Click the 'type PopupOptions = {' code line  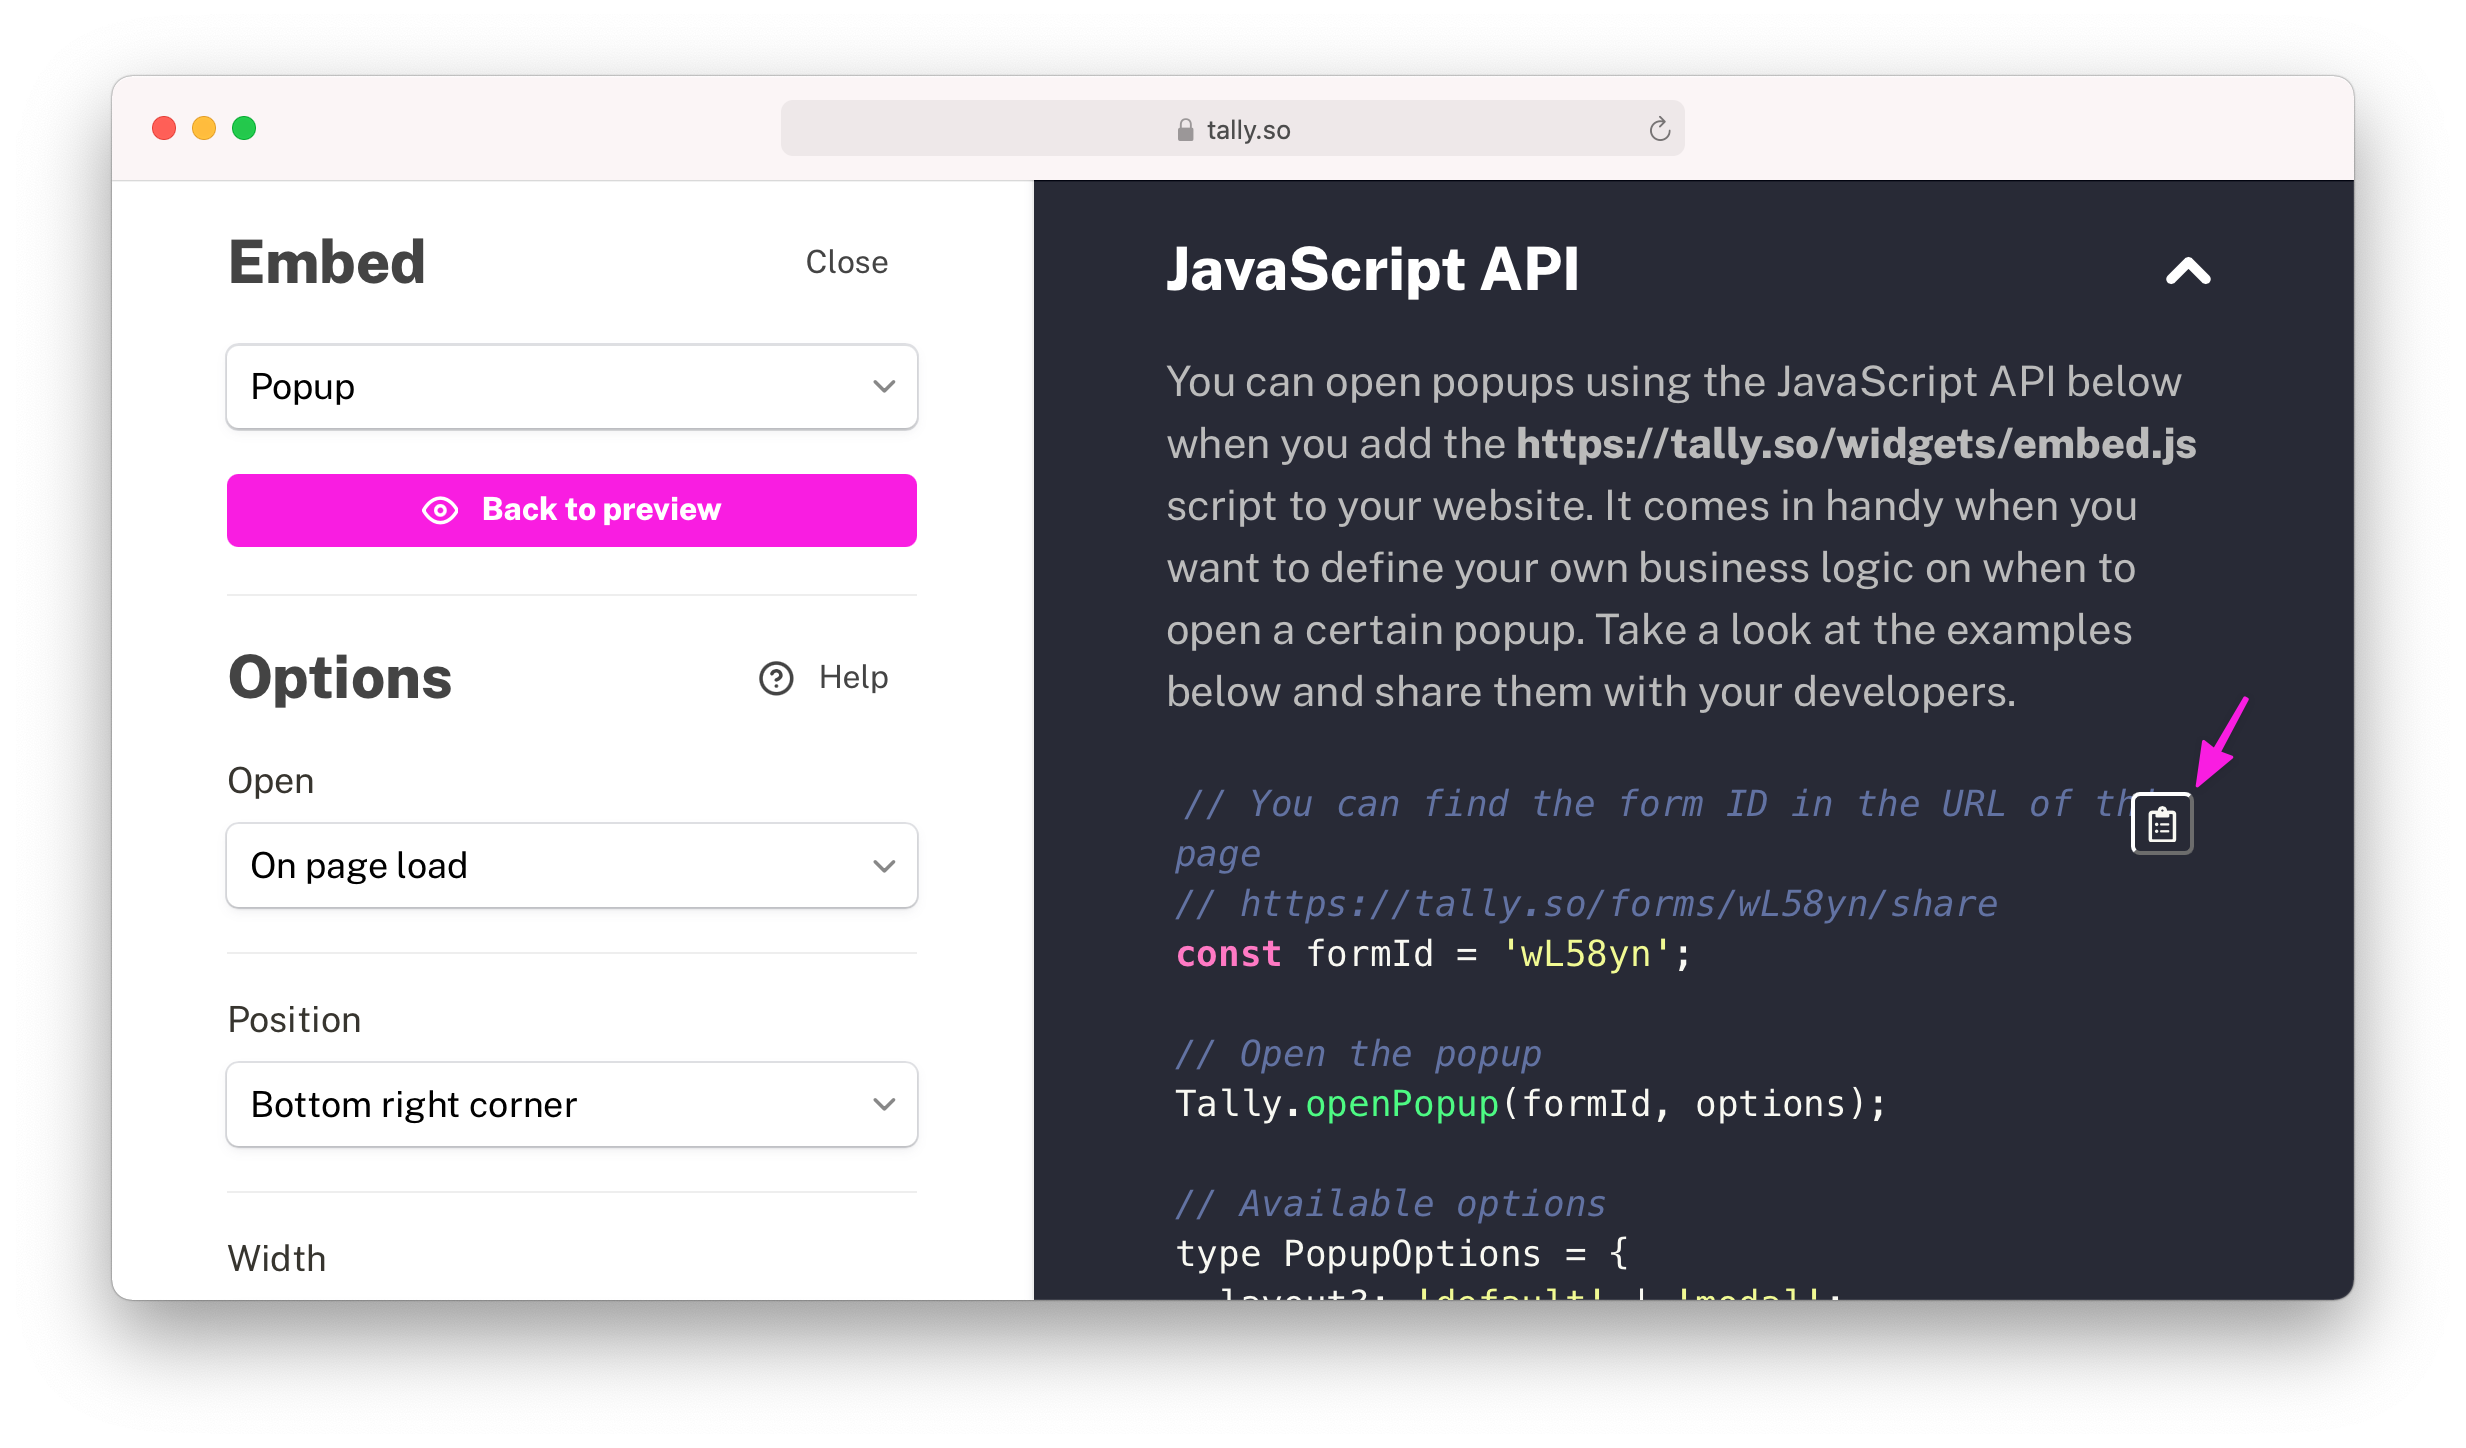(x=1402, y=1254)
